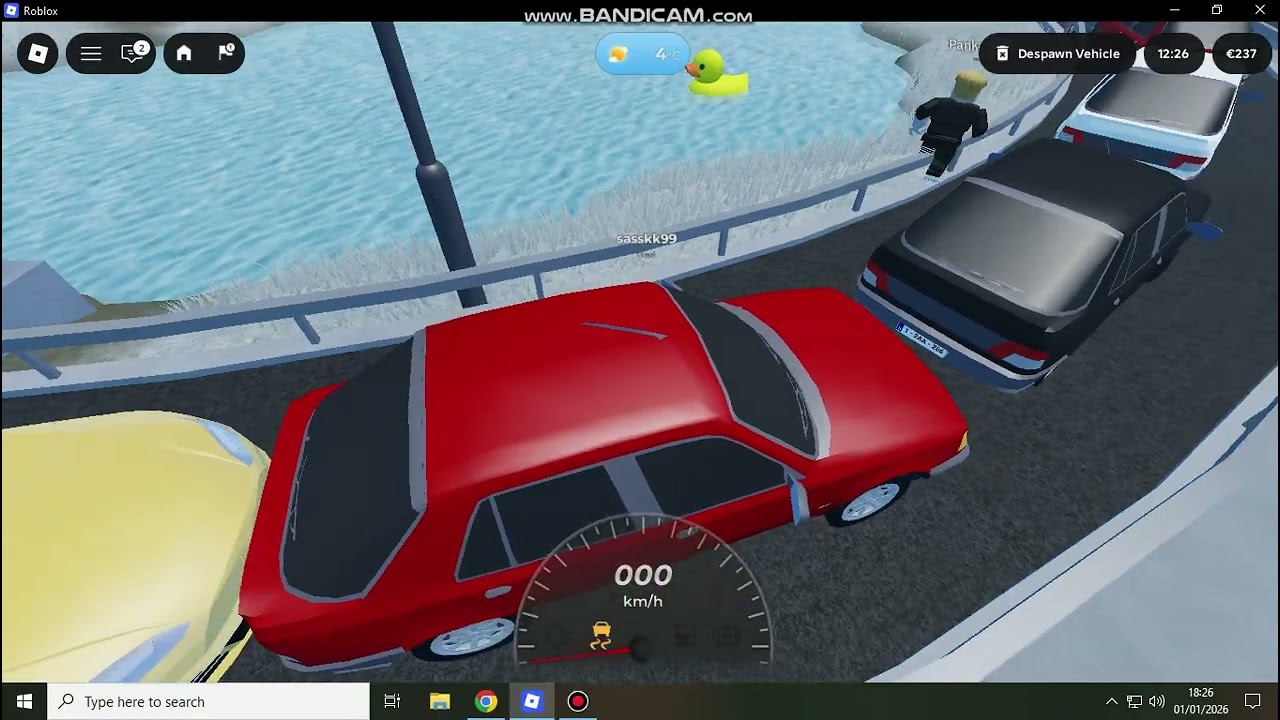The width and height of the screenshot is (1280, 720).
Task: Open chat with two unread messages
Action: point(134,53)
